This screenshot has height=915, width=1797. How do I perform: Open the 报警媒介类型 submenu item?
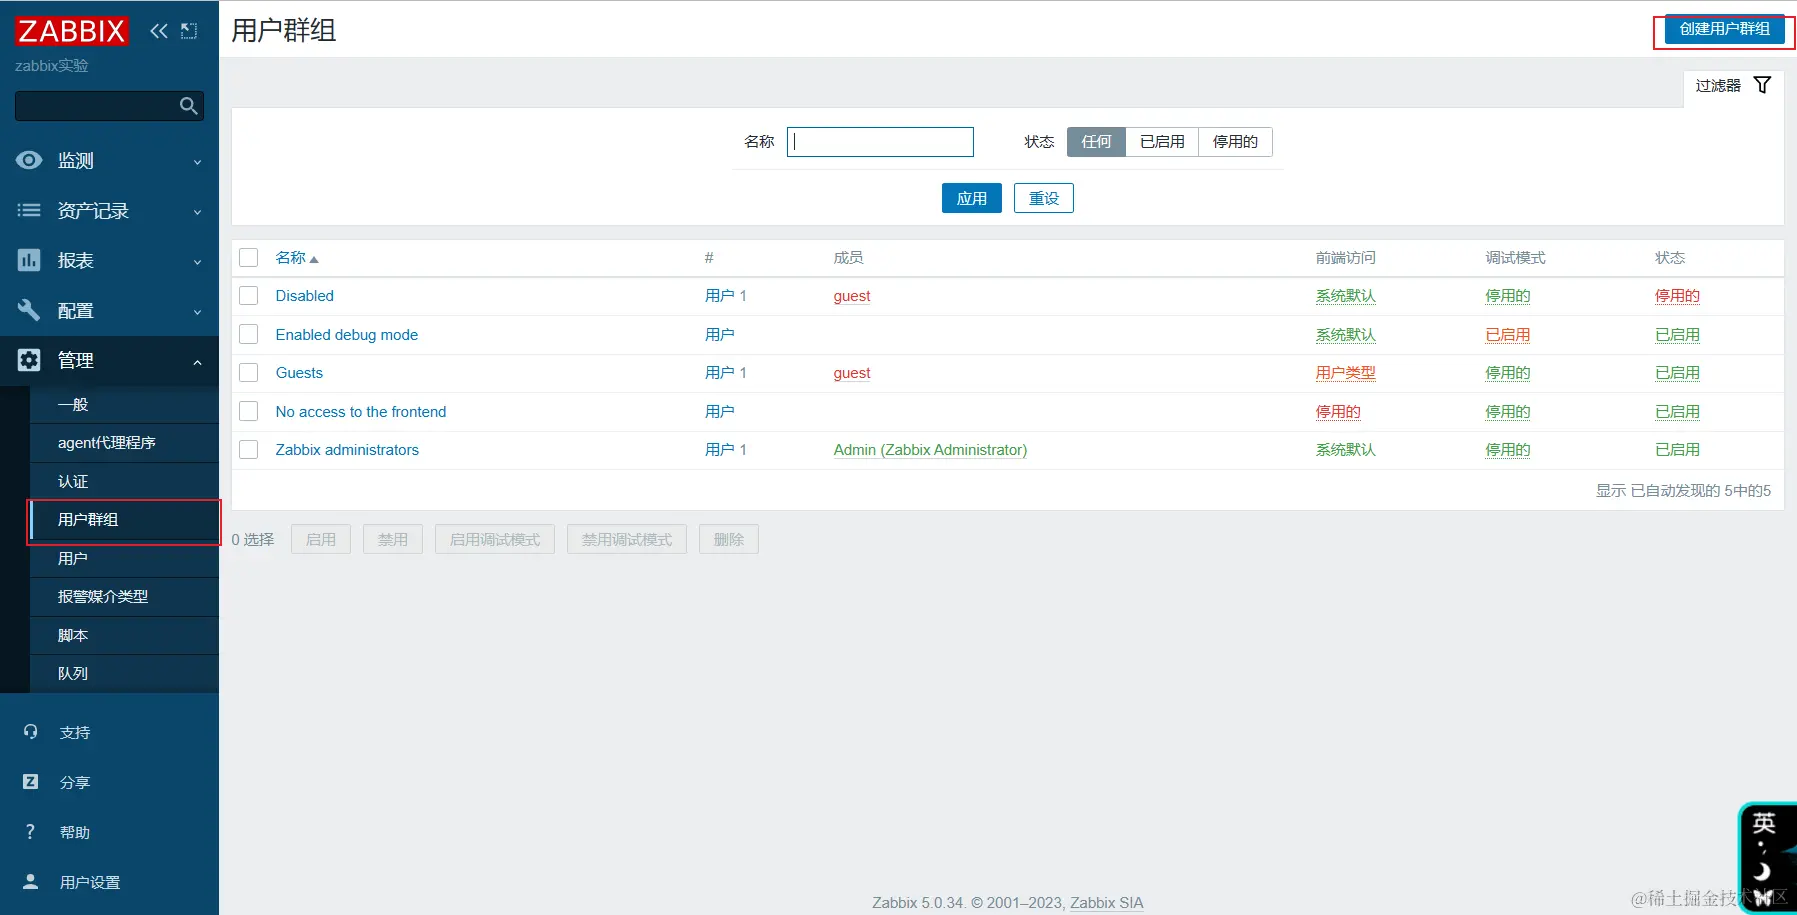(124, 597)
